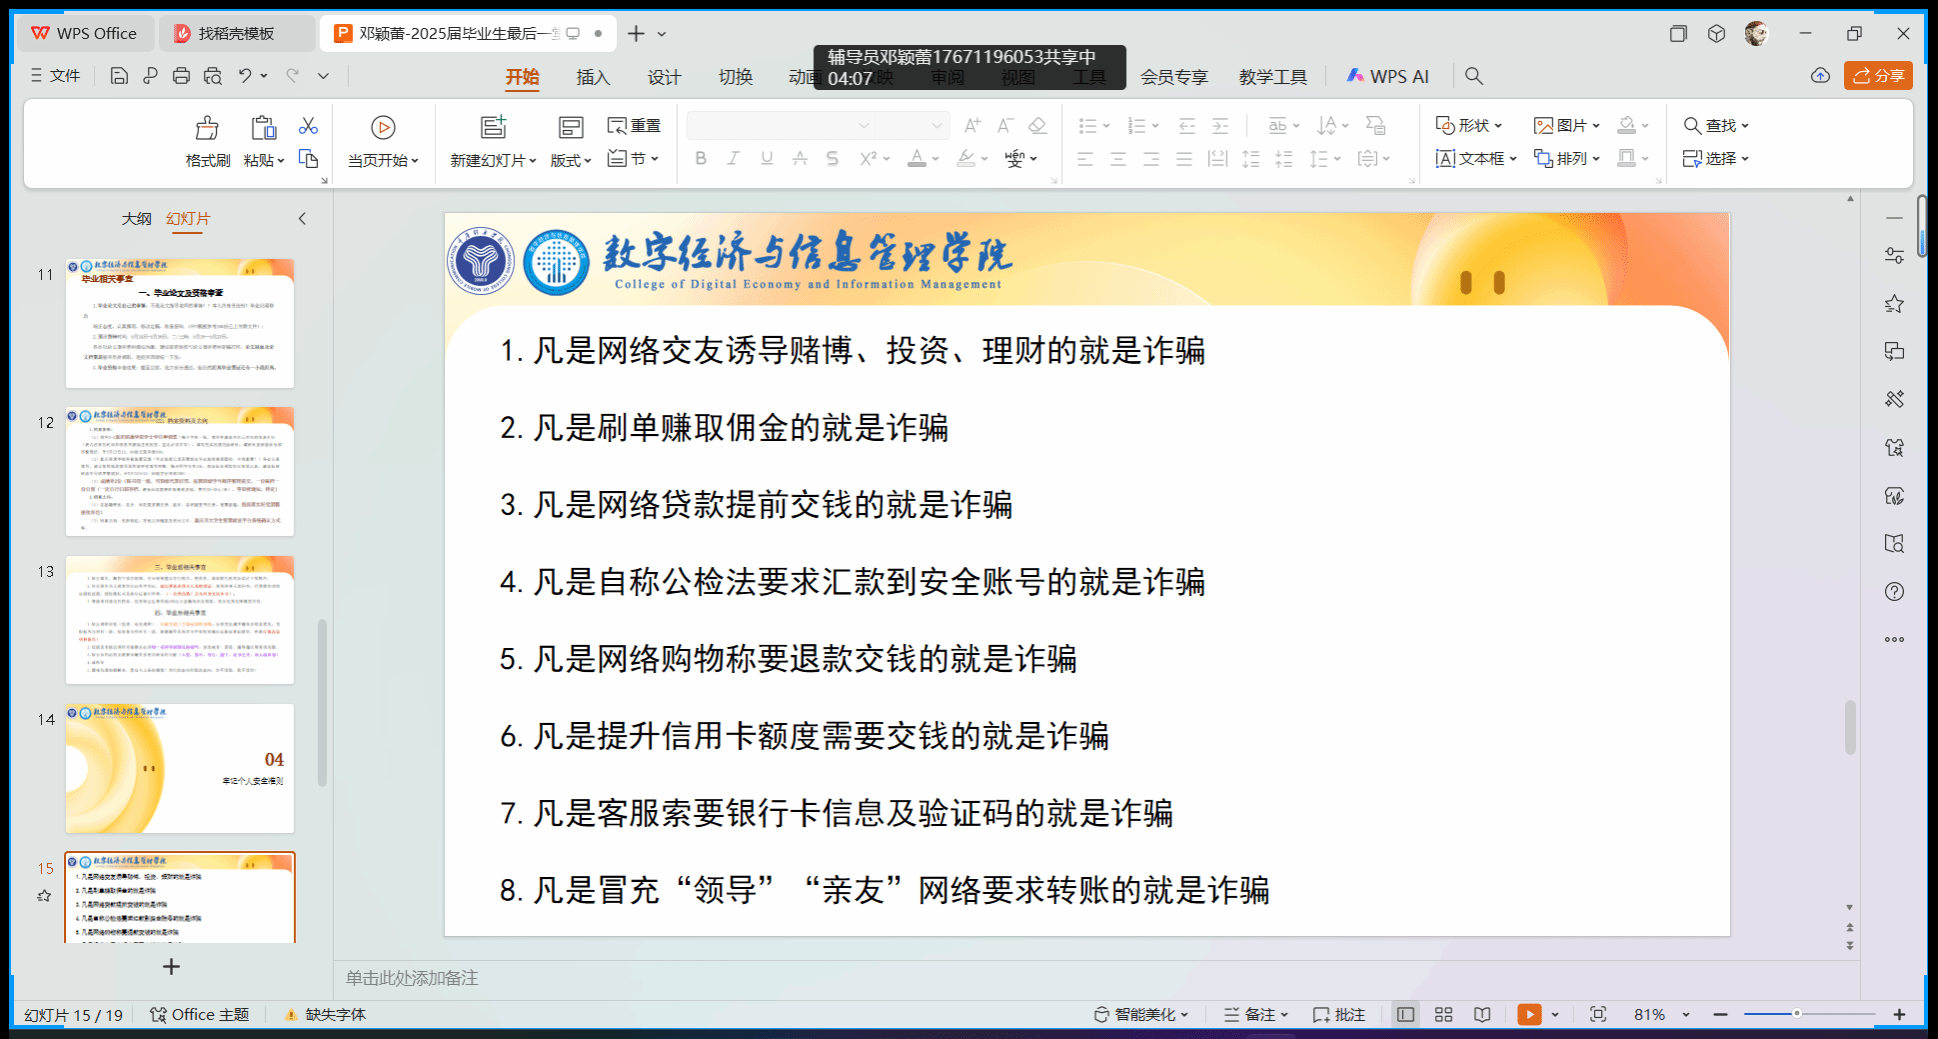The height and width of the screenshot is (1039, 1938).
Task: Open the 81% zoom level dropdown
Action: (1686, 1014)
